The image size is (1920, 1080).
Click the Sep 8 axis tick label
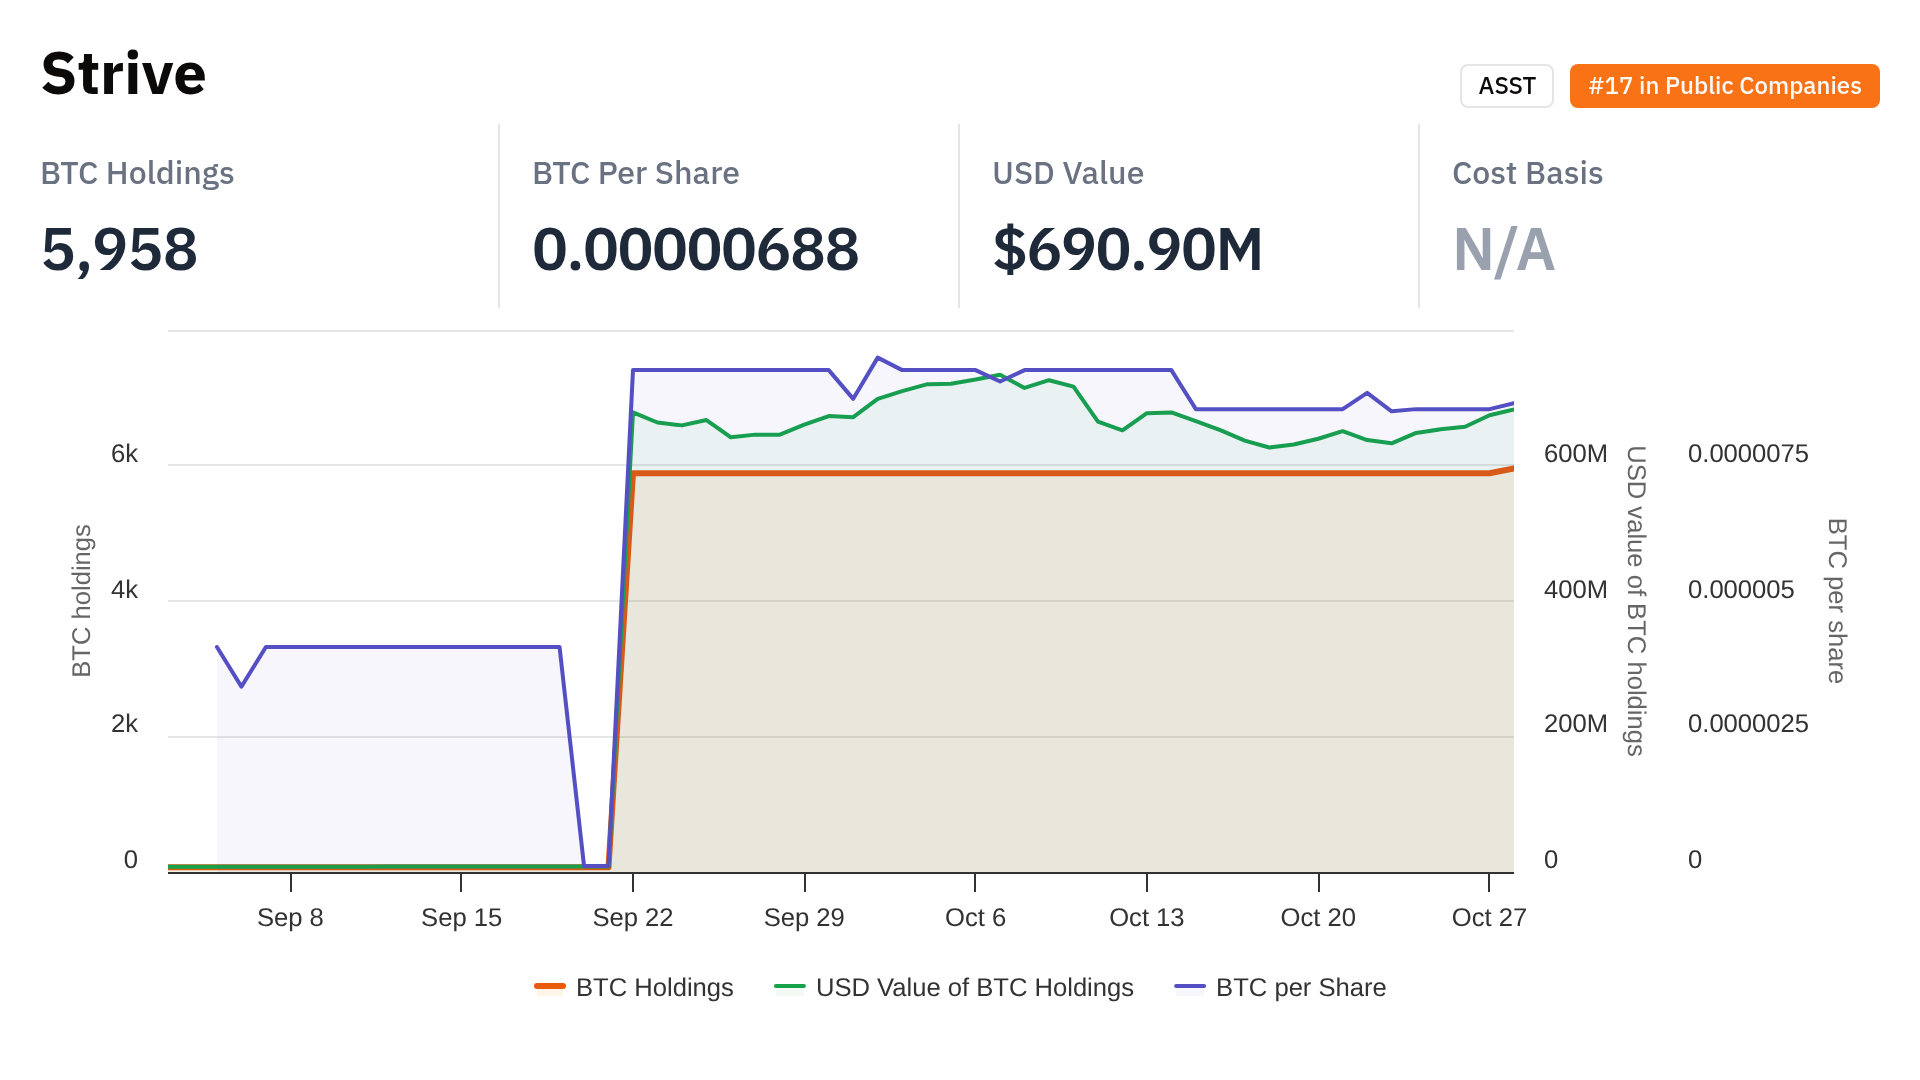click(290, 918)
